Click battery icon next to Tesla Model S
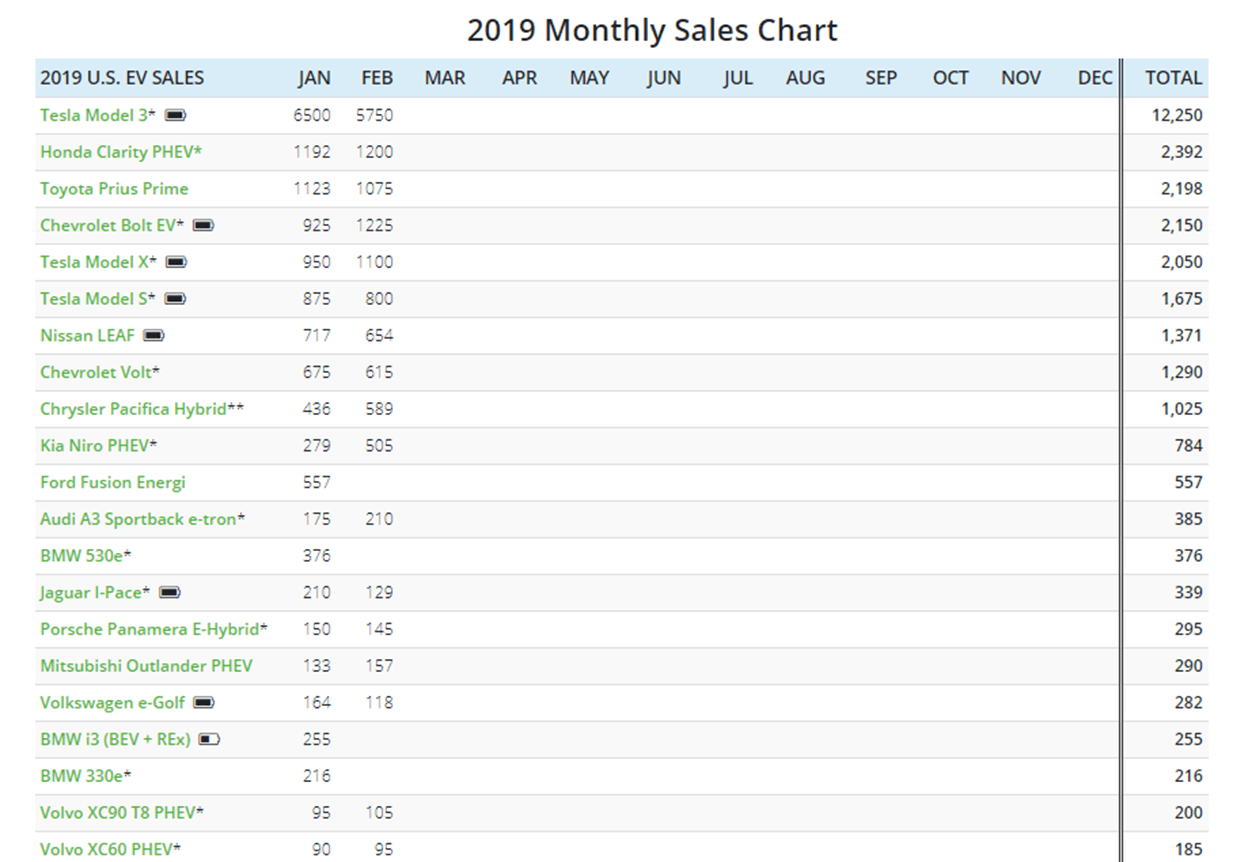This screenshot has width=1248, height=862. click(175, 299)
